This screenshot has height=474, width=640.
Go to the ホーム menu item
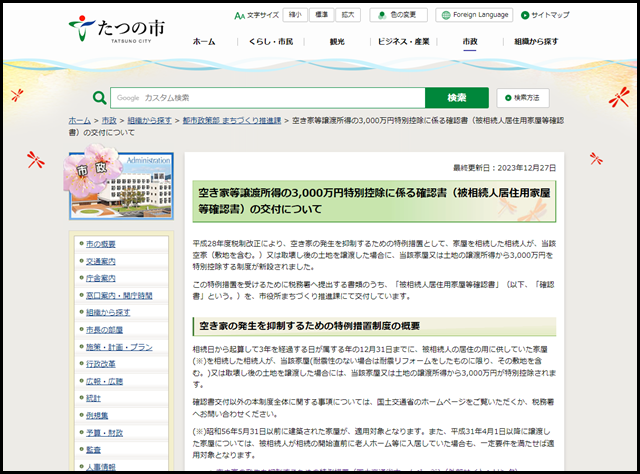click(204, 41)
